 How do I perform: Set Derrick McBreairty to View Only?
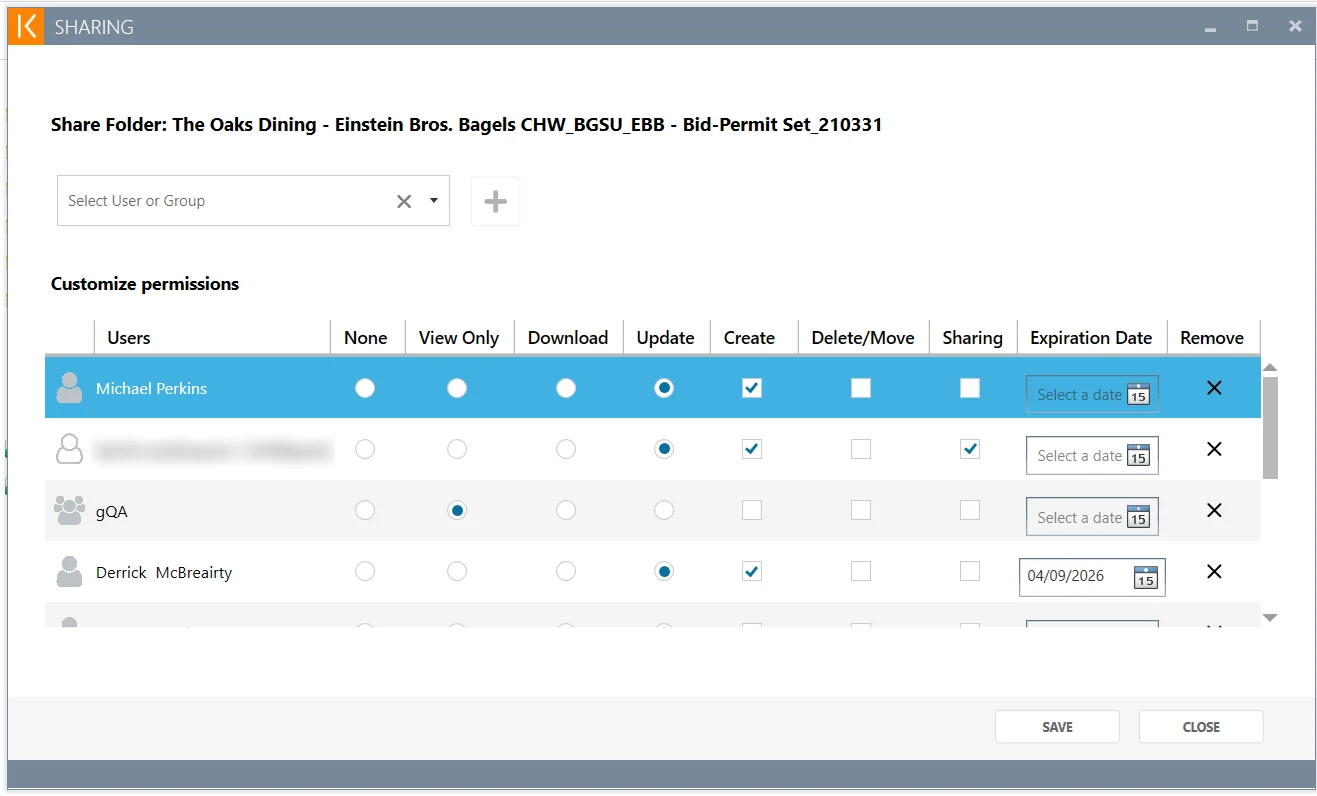pos(457,571)
